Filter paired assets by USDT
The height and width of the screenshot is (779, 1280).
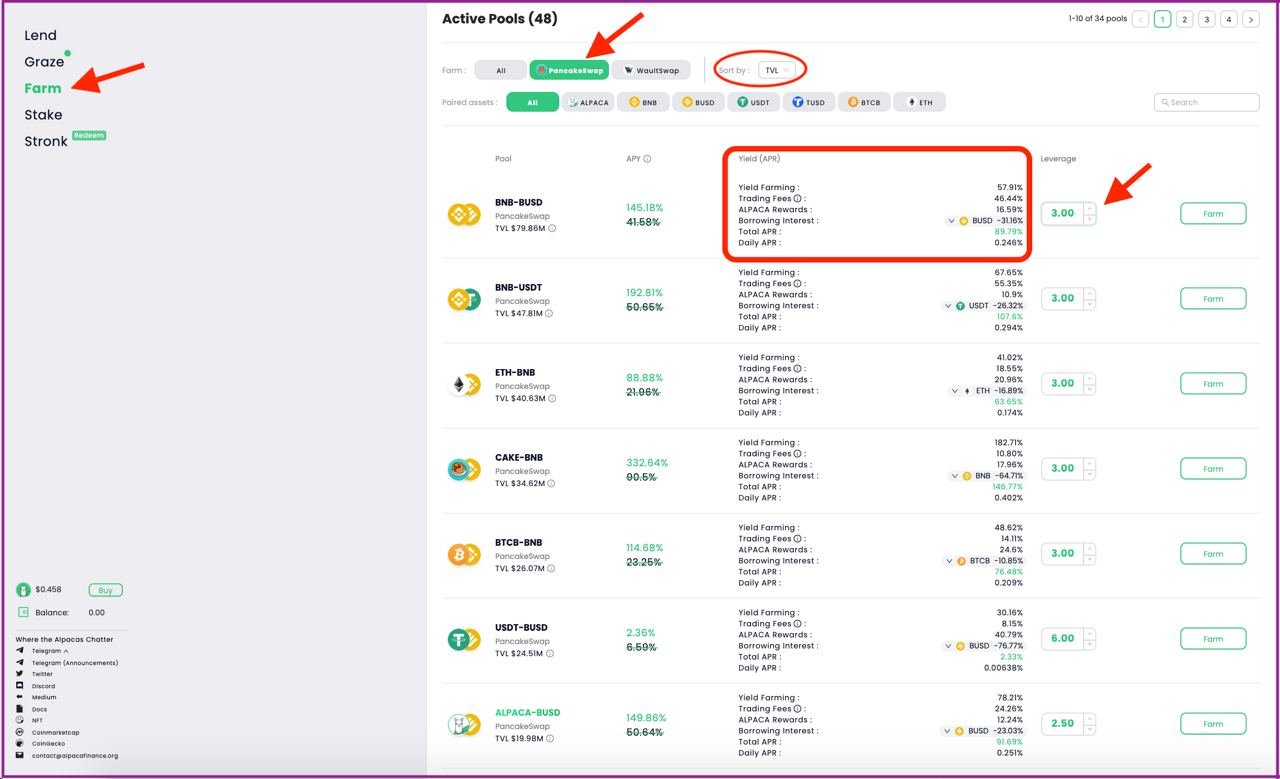tap(754, 102)
